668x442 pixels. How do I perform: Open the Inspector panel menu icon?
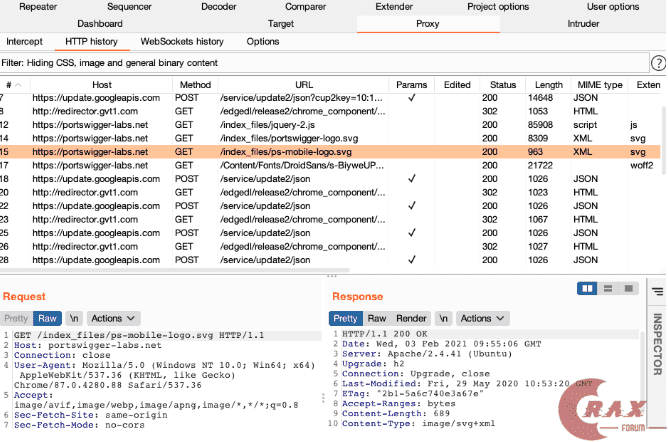[x=658, y=291]
